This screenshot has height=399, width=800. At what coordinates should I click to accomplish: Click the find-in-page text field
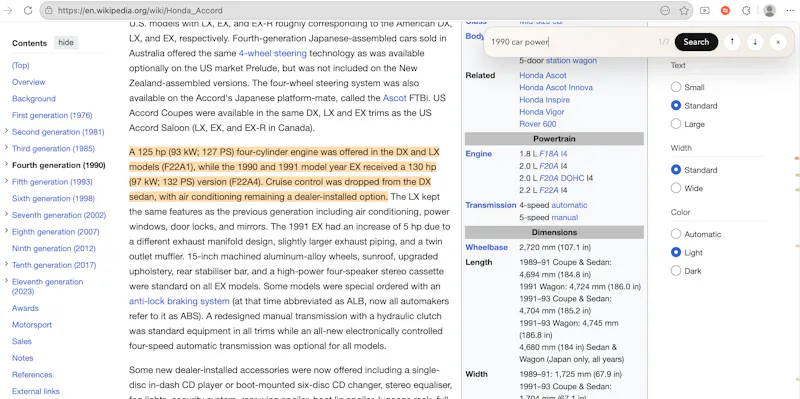(x=571, y=42)
